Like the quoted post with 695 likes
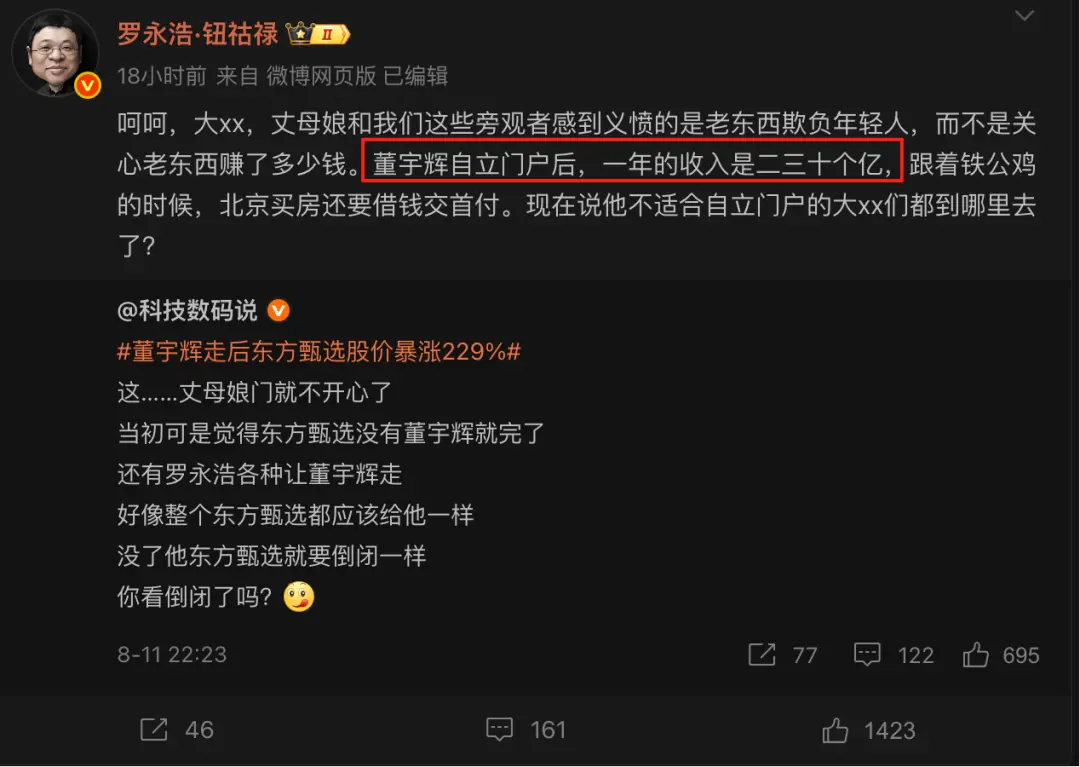 [x=1001, y=655]
